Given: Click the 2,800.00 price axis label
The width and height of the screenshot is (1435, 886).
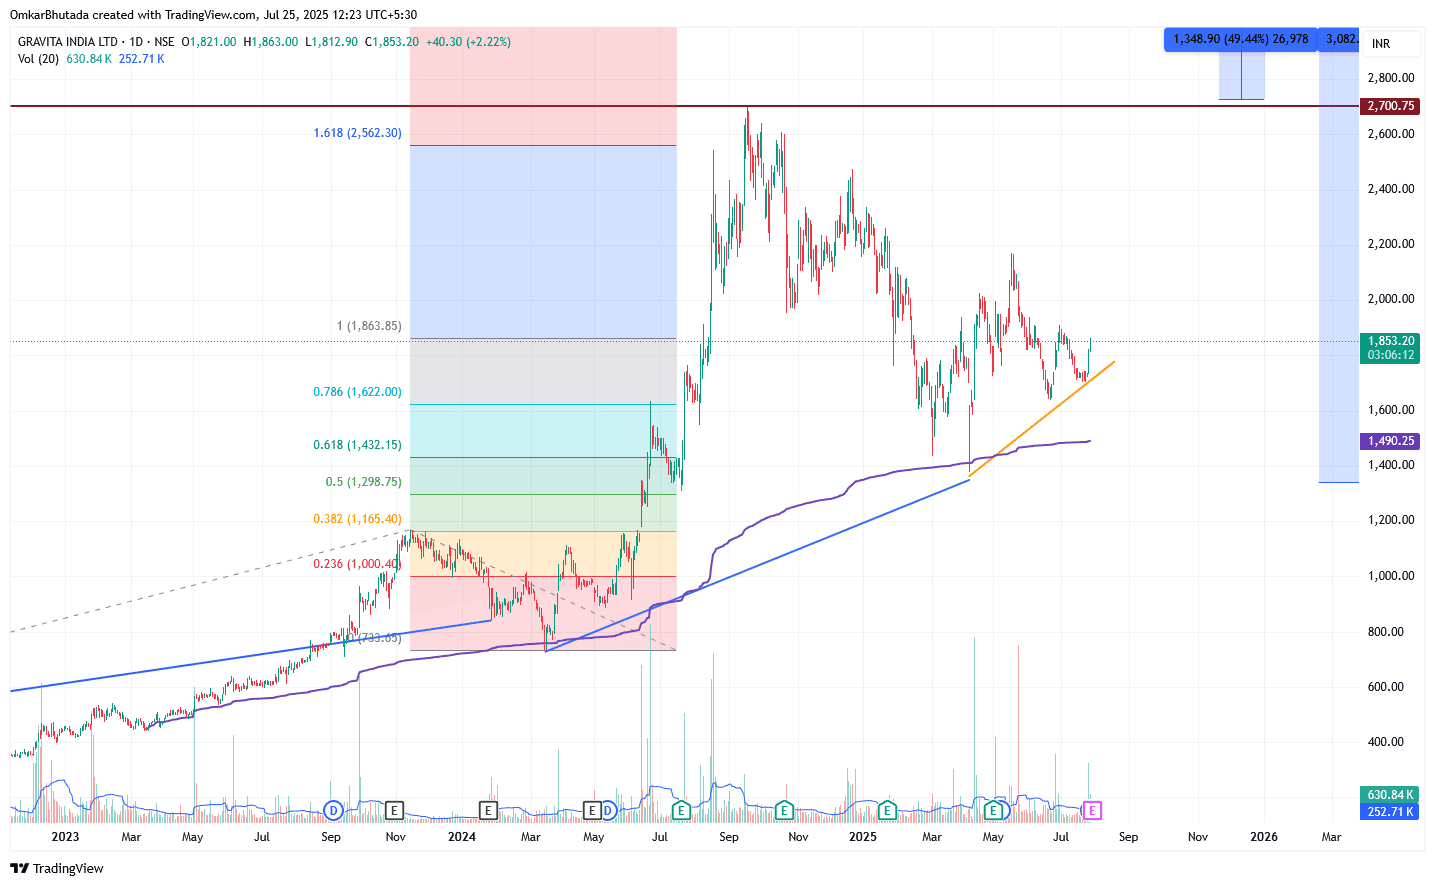Looking at the screenshot, I should click(x=1391, y=78).
